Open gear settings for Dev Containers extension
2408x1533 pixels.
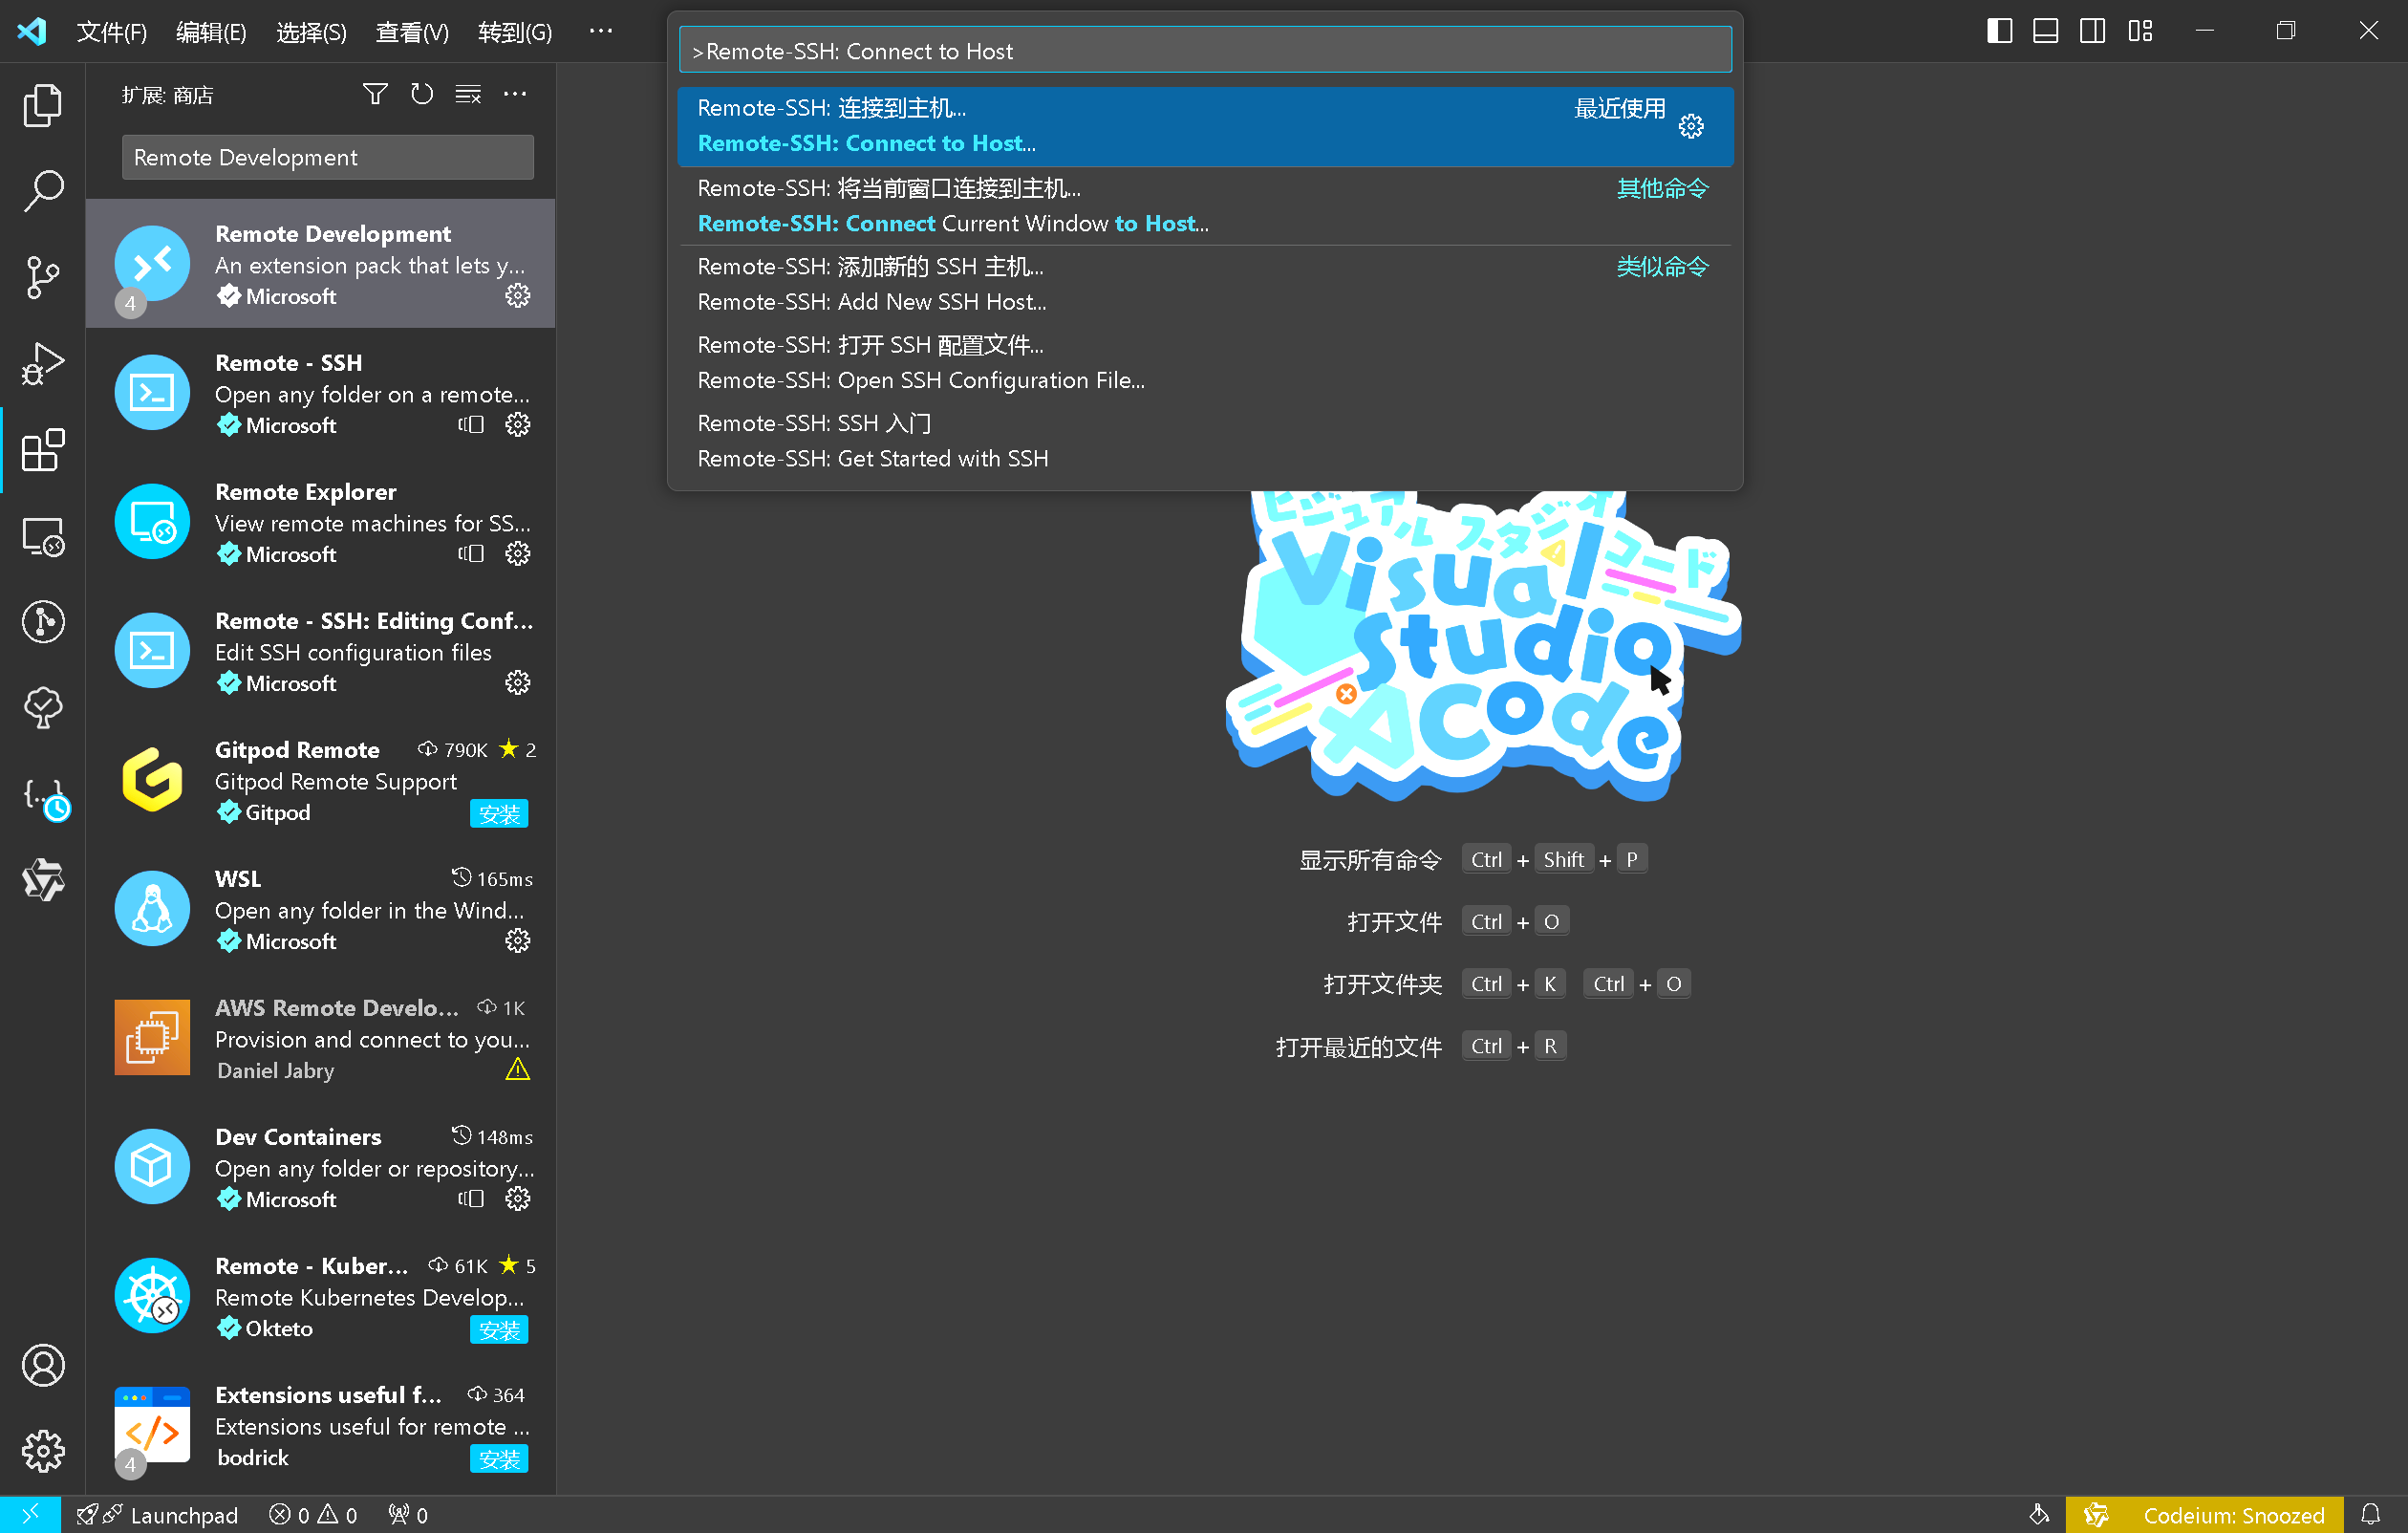coord(517,1199)
